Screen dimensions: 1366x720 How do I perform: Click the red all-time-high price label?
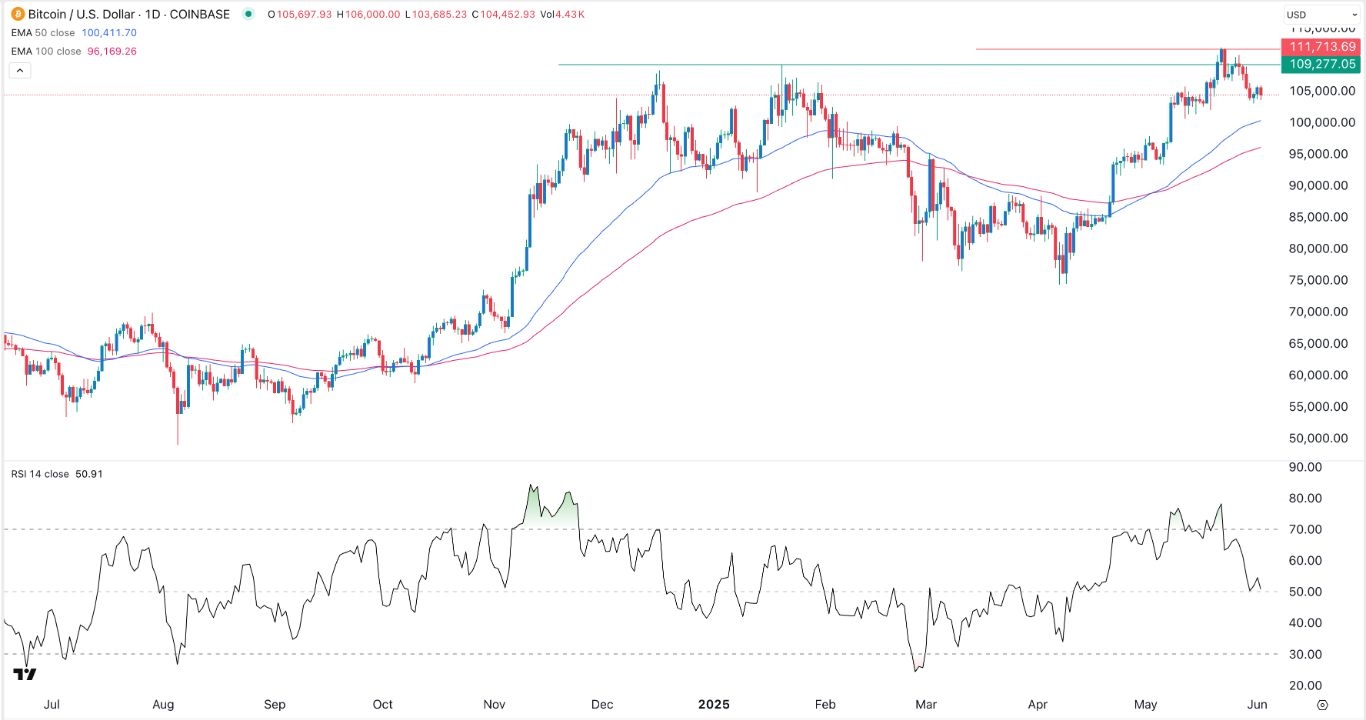(1322, 46)
